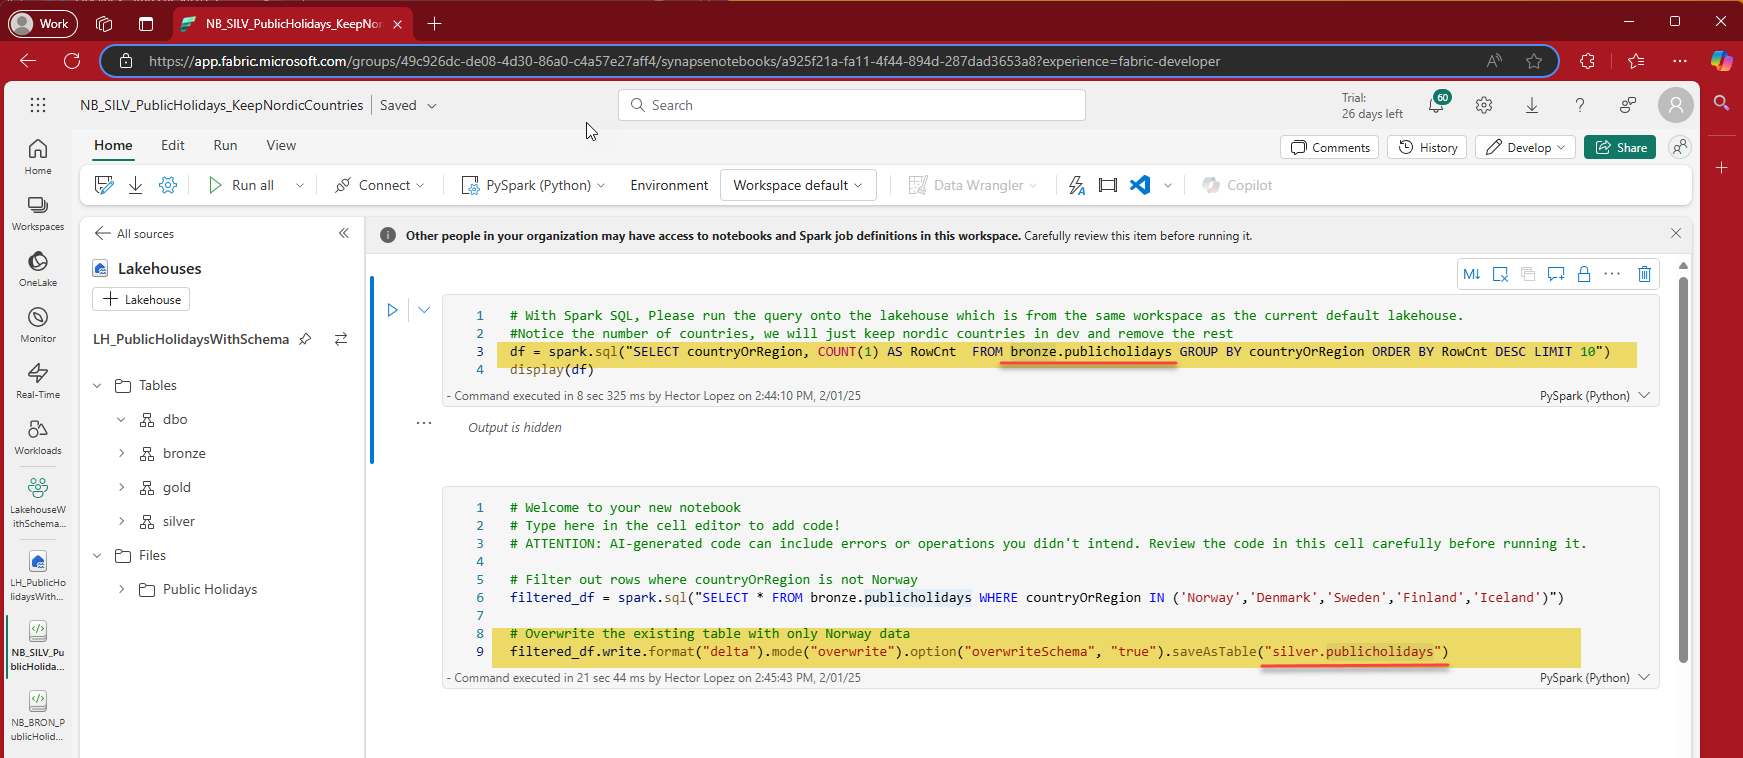Click the VS Code icon in toolbar
Image resolution: width=1743 pixels, height=758 pixels.
[1140, 185]
